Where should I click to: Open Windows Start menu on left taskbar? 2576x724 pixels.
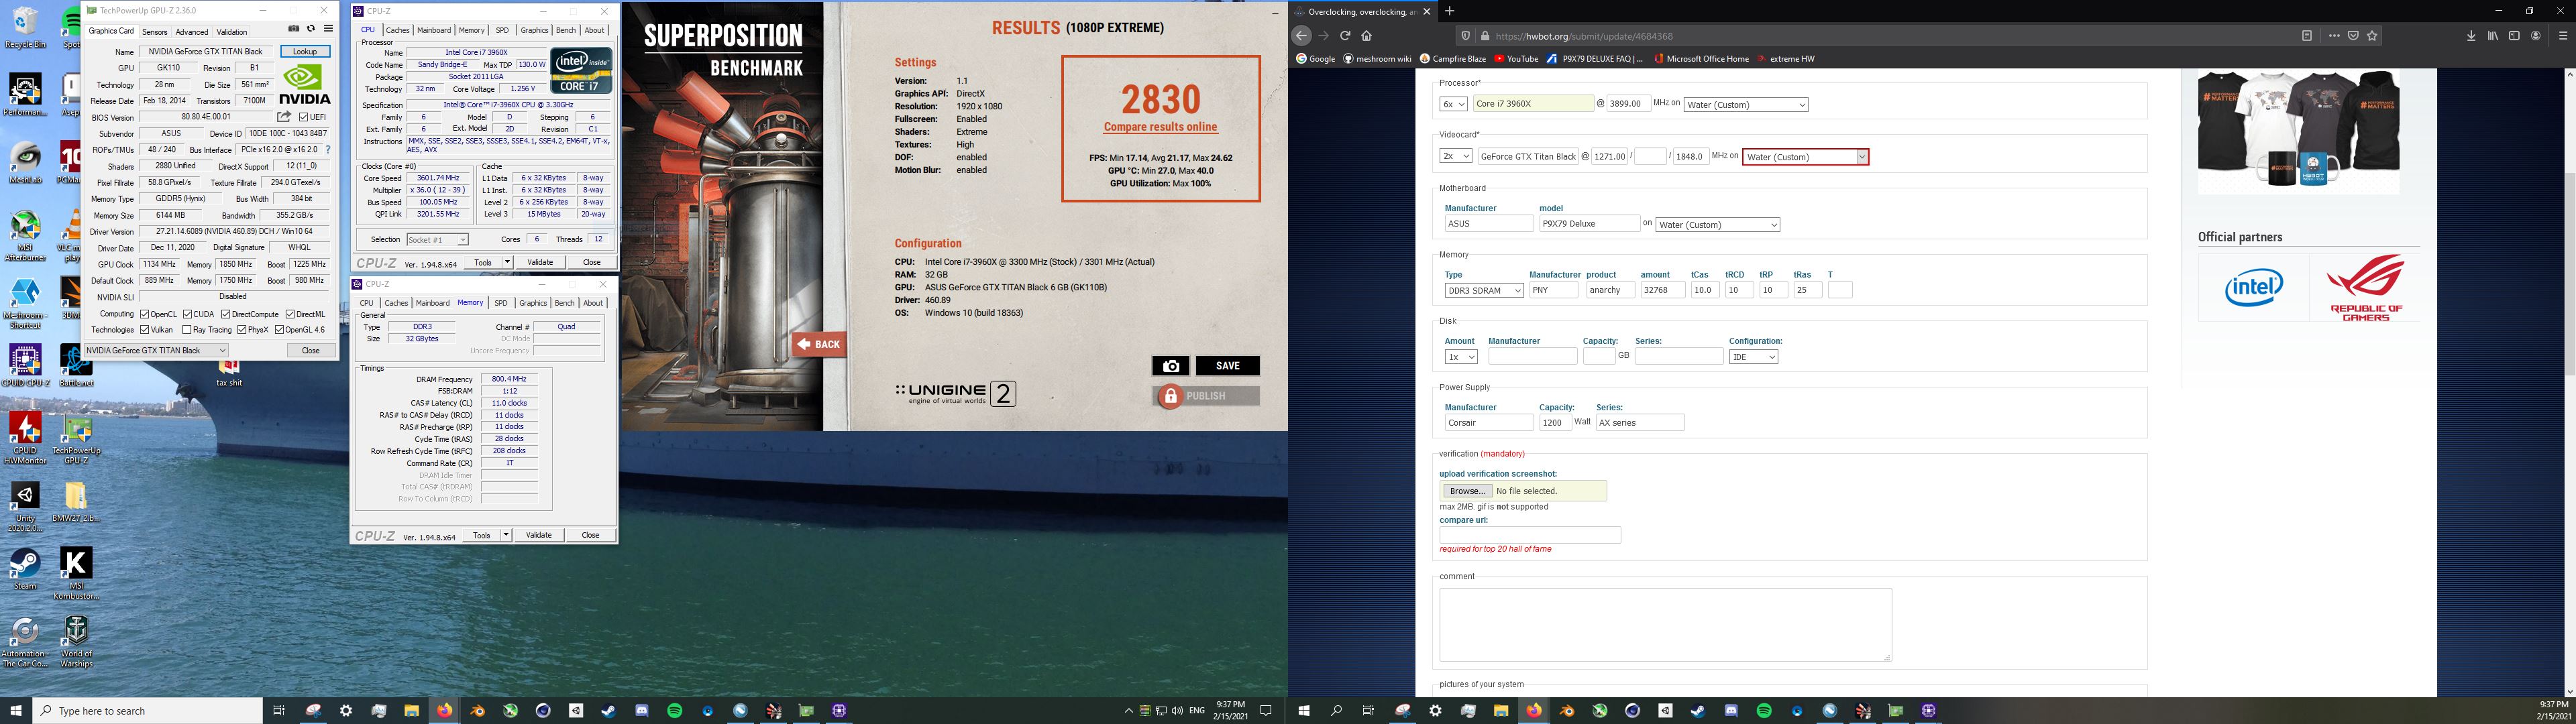16,711
